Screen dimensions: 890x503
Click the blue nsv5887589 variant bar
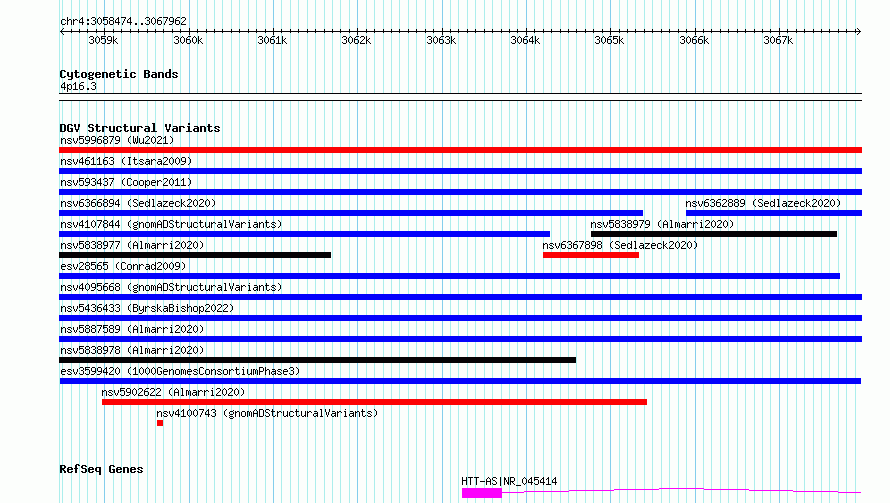point(460,339)
